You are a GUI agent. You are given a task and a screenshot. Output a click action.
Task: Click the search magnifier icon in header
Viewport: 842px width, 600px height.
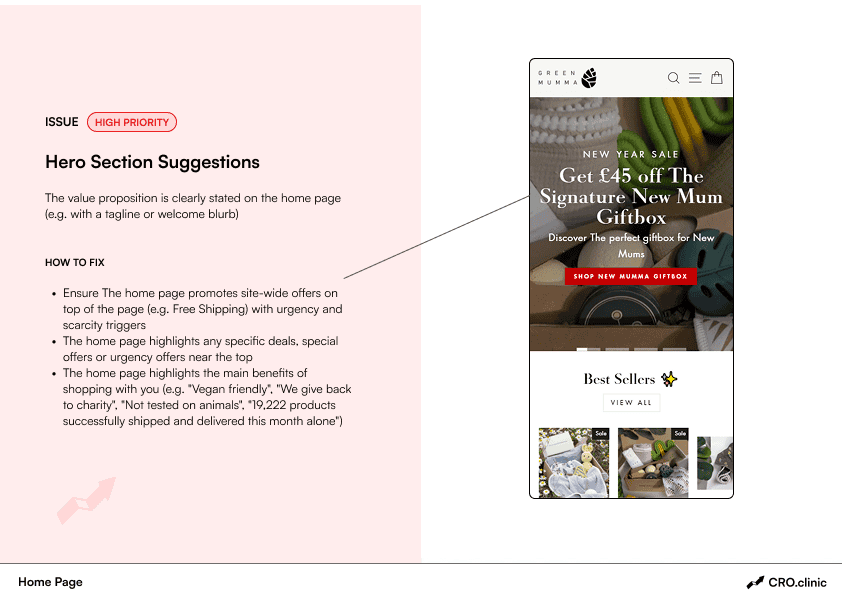(674, 78)
